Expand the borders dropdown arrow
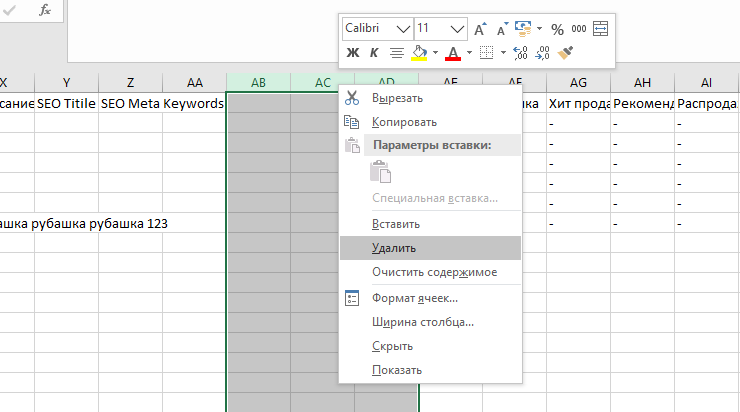The image size is (740, 412). pos(503,52)
